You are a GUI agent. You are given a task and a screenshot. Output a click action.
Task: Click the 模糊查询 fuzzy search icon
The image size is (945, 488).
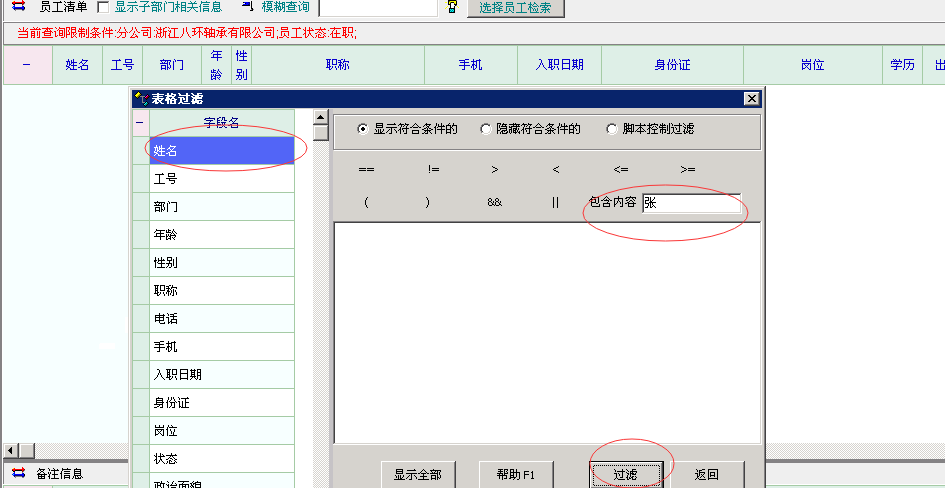pyautogui.click(x=247, y=7)
